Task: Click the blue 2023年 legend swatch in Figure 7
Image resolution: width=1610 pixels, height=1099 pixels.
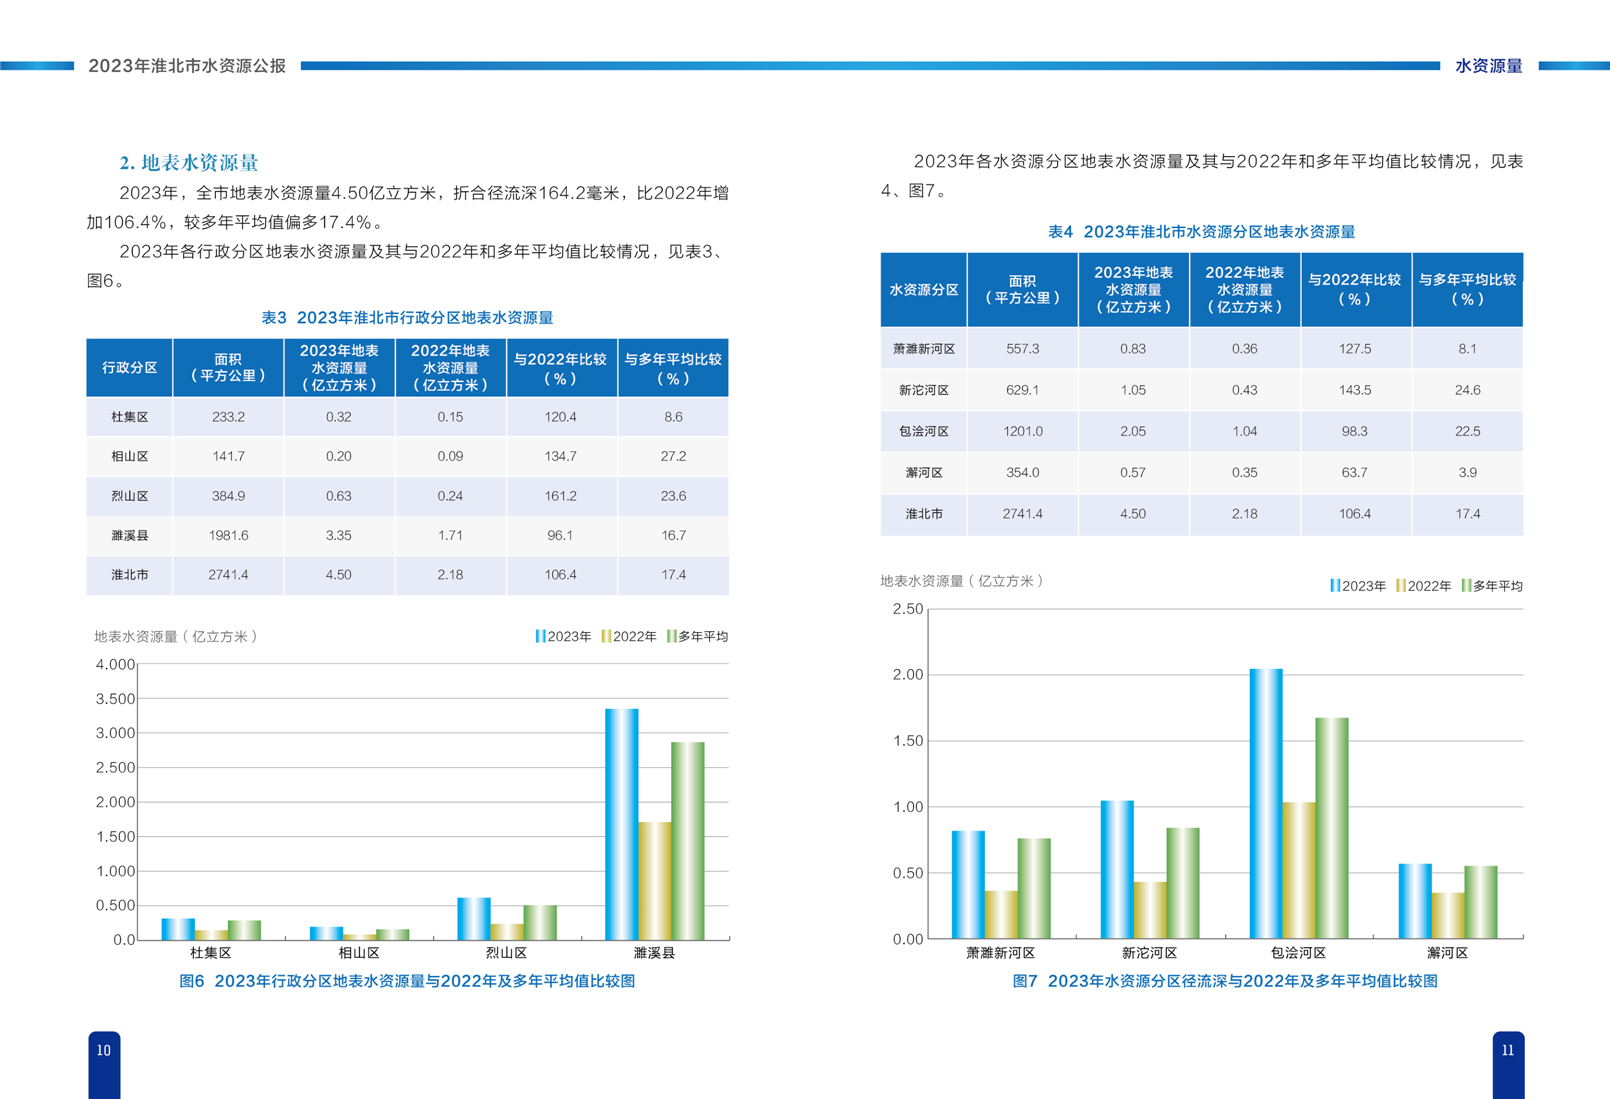Action: (x=1335, y=586)
